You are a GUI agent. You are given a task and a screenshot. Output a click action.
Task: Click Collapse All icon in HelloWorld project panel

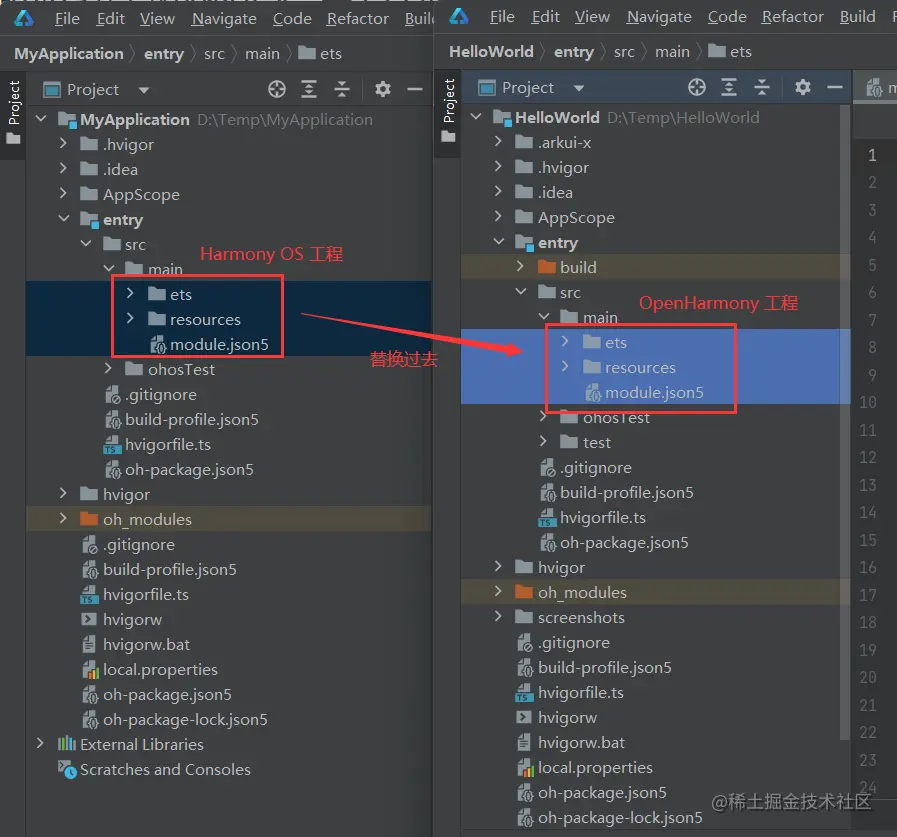(761, 88)
